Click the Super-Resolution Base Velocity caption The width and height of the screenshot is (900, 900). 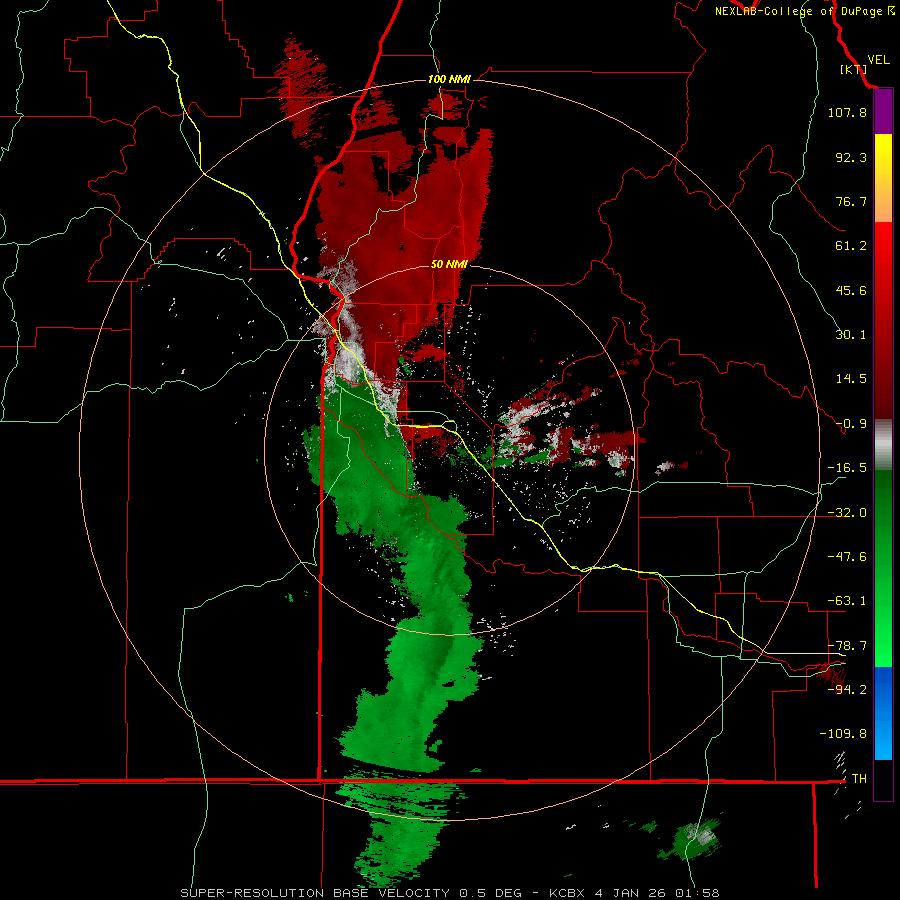[449, 893]
